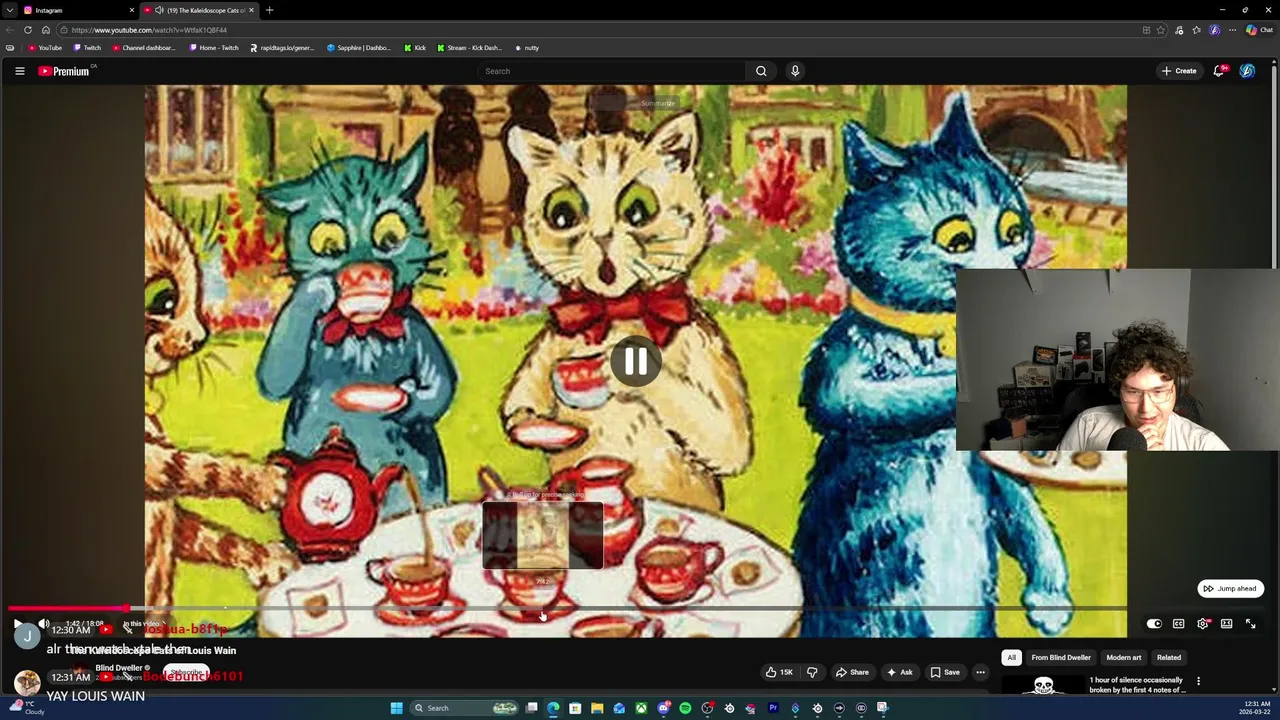
Task: Open the 1 hour of silence suggested video
Action: coord(1137,685)
